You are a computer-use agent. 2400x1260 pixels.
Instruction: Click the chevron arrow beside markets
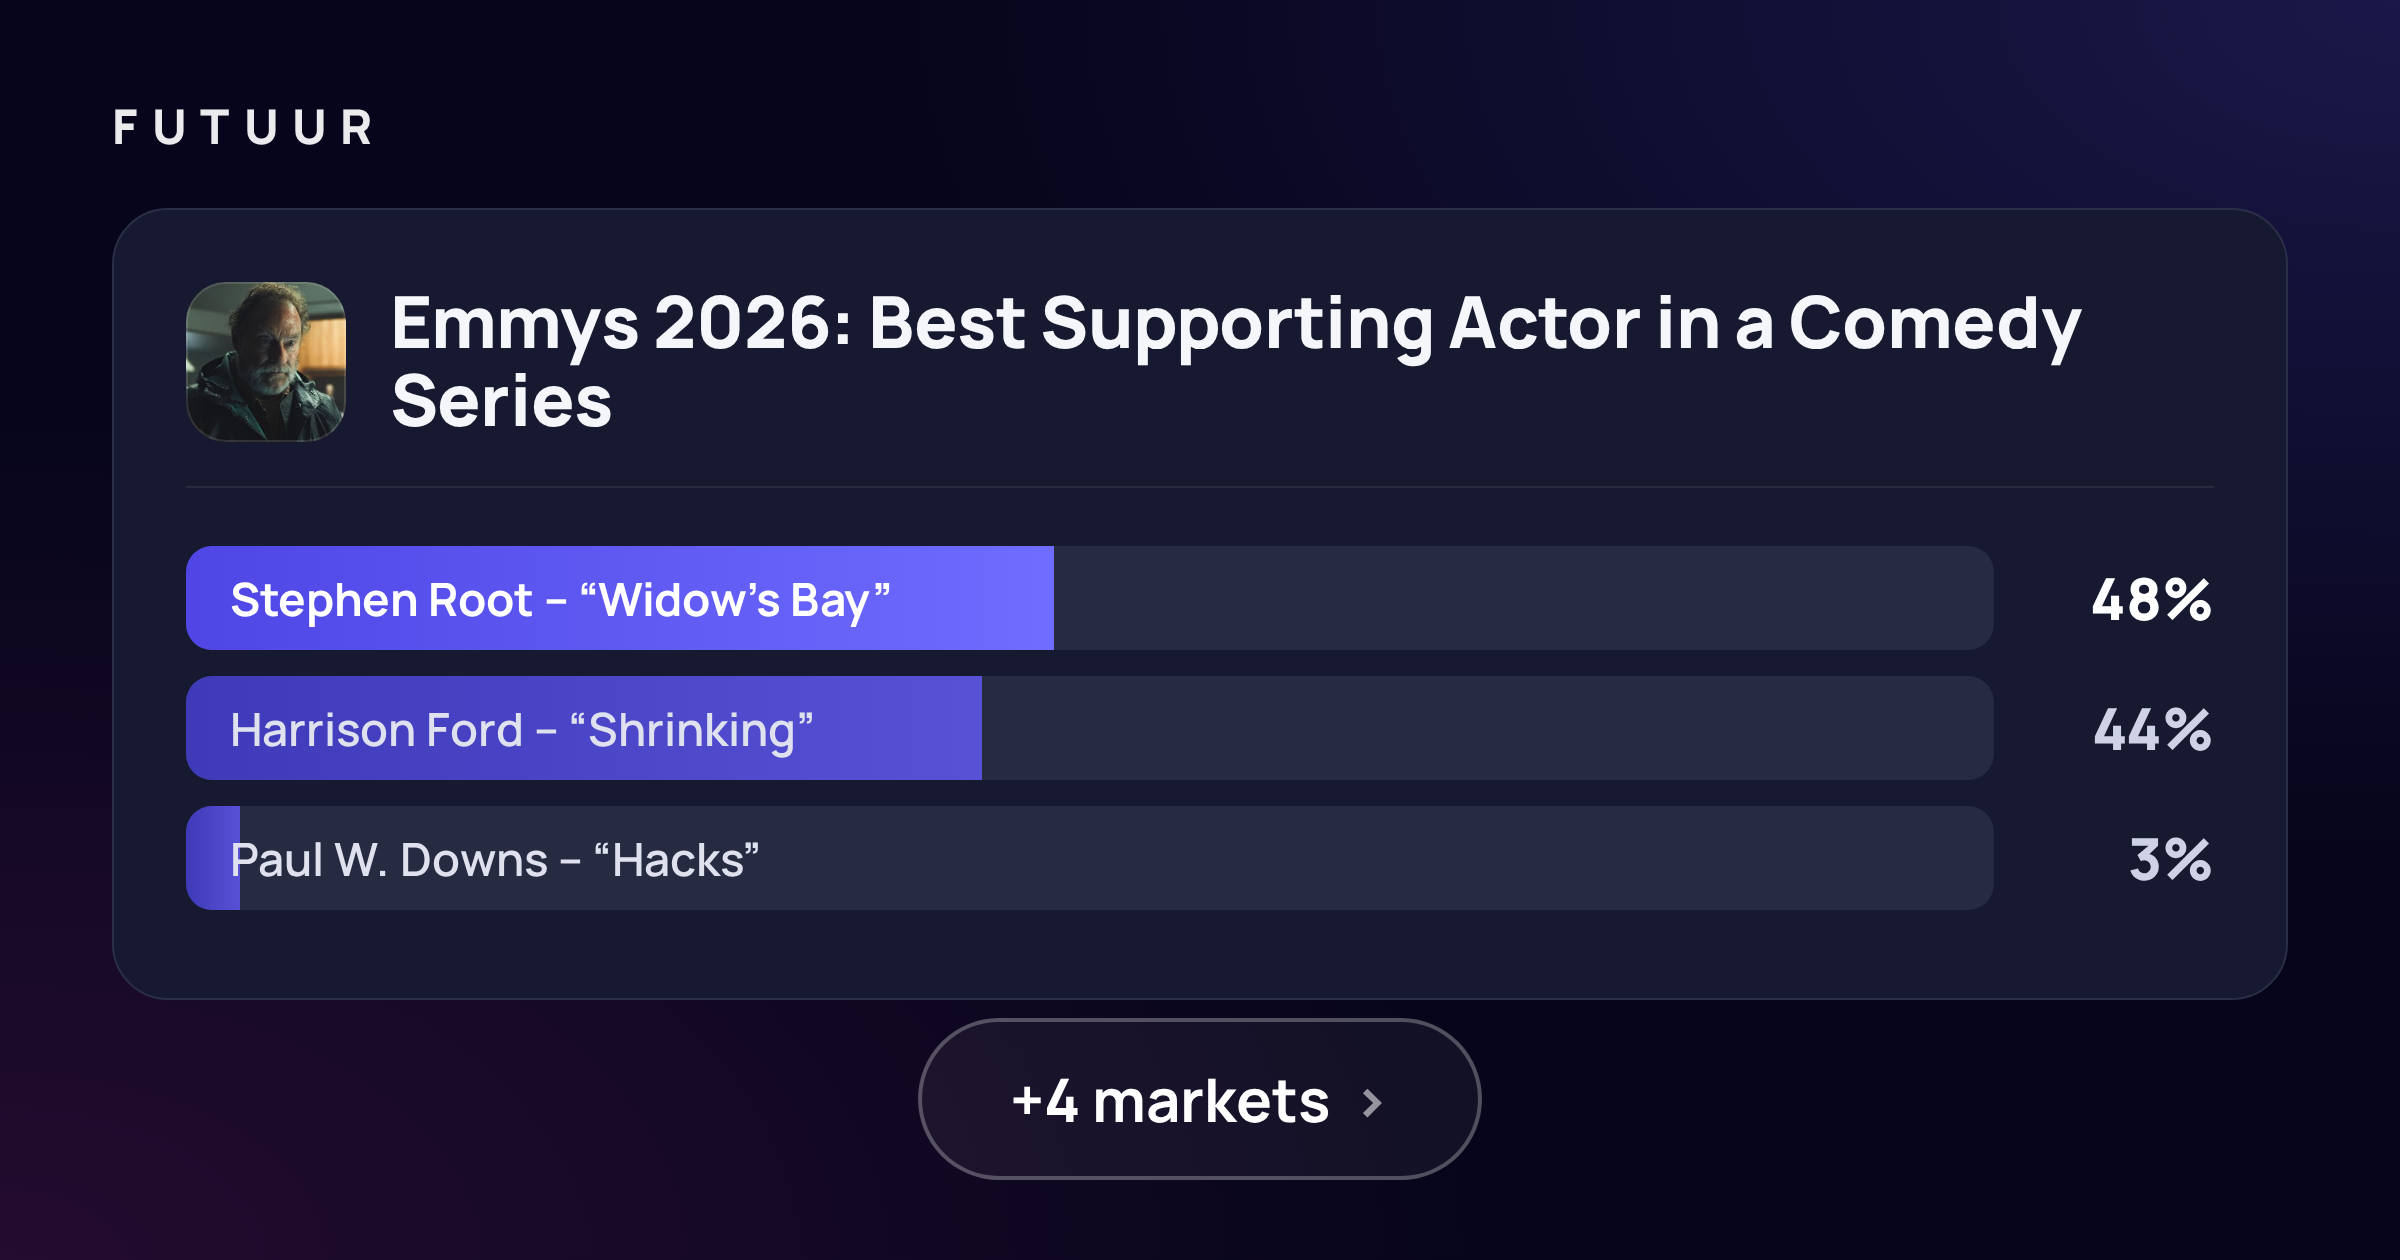click(1373, 1103)
